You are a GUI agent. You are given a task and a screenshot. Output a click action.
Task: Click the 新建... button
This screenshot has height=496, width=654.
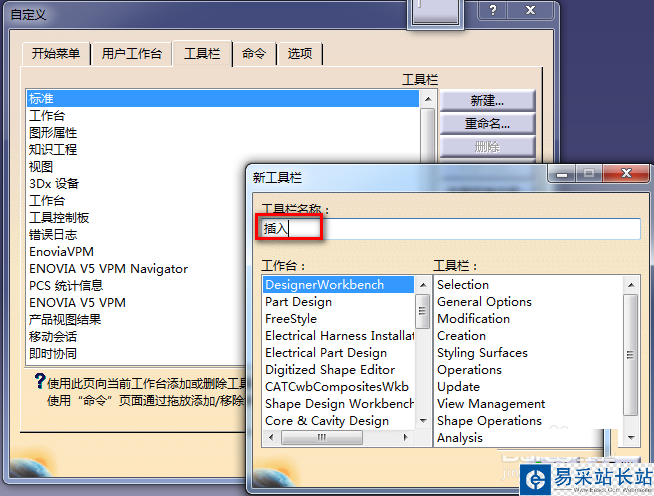tap(487, 101)
